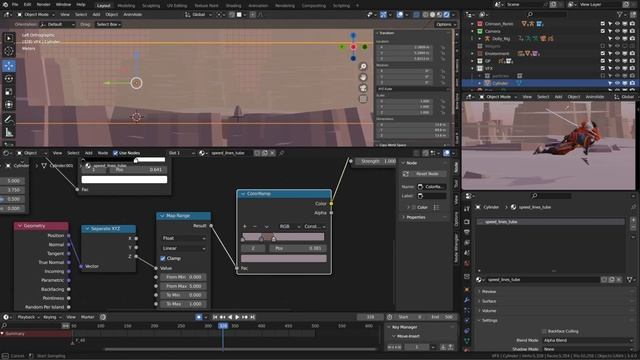The width and height of the screenshot is (640, 360).
Task: Open the Material properties tab icon
Action: (467, 350)
